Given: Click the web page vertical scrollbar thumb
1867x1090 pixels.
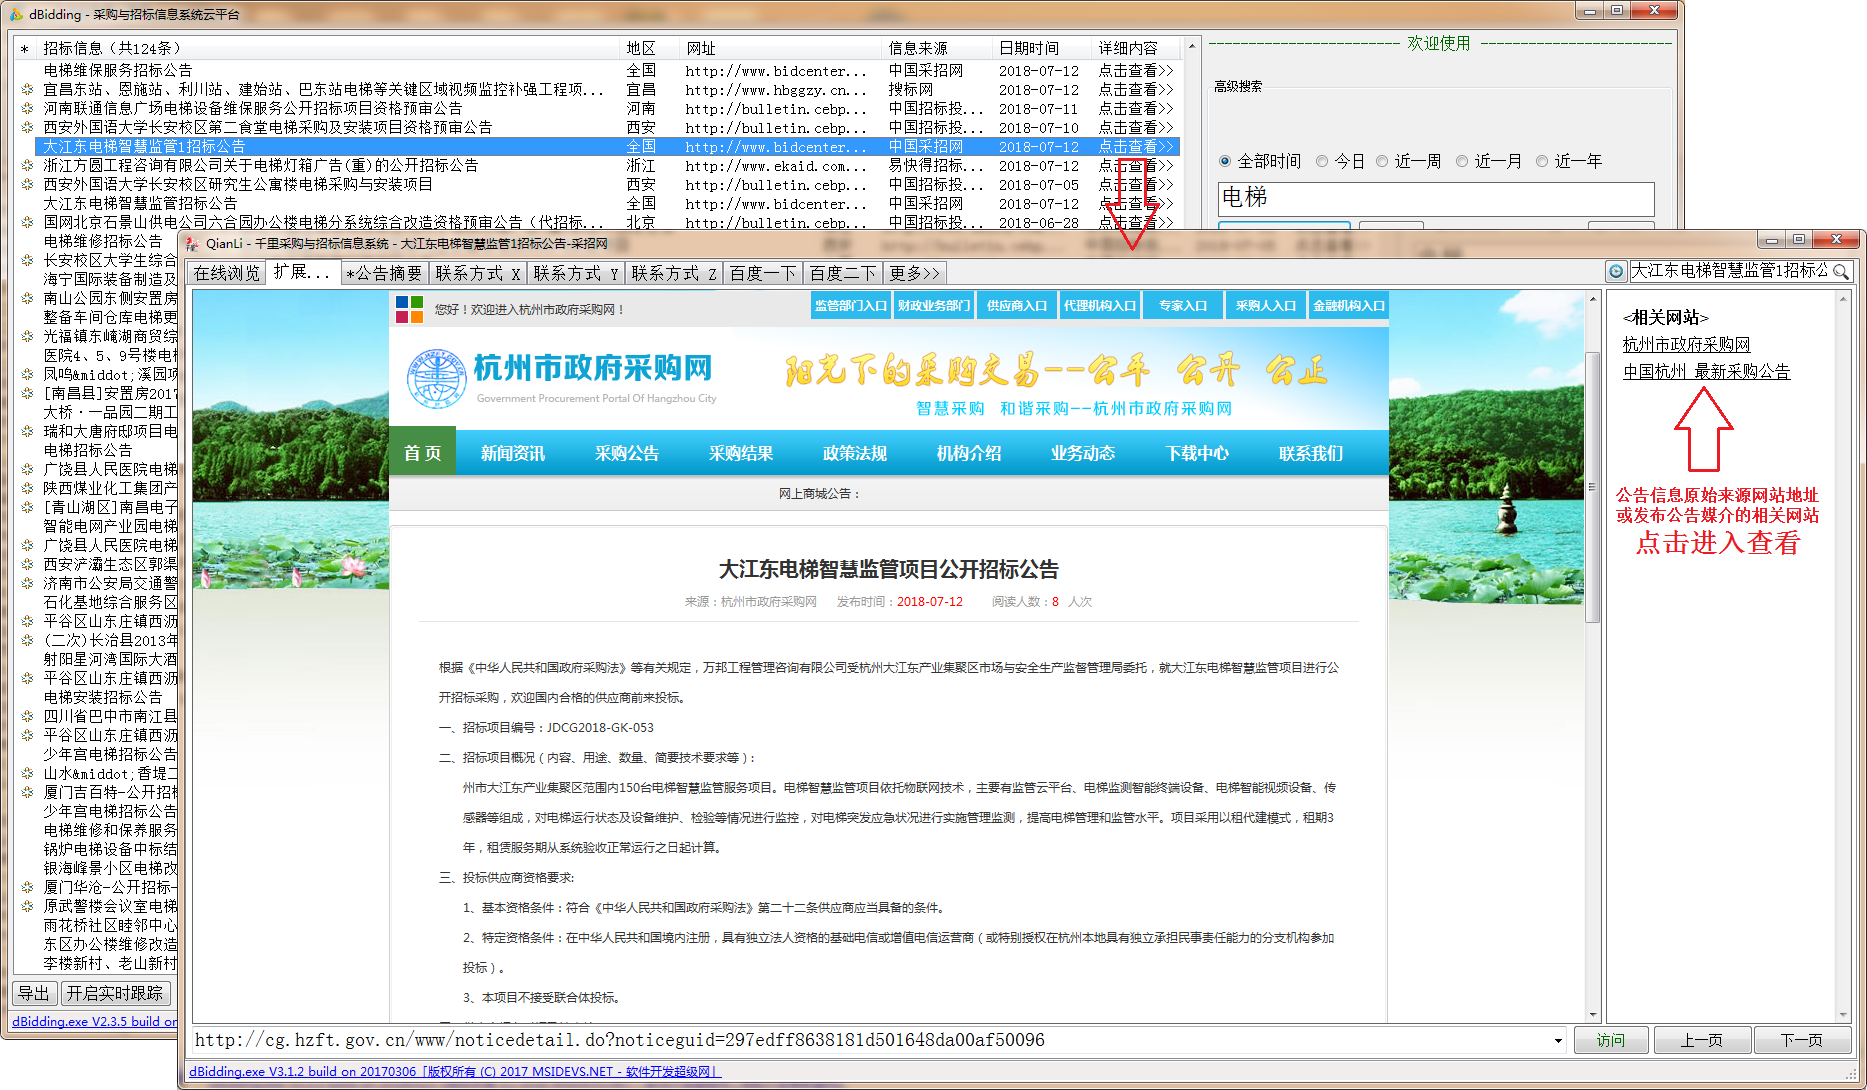Looking at the screenshot, I should [1593, 487].
